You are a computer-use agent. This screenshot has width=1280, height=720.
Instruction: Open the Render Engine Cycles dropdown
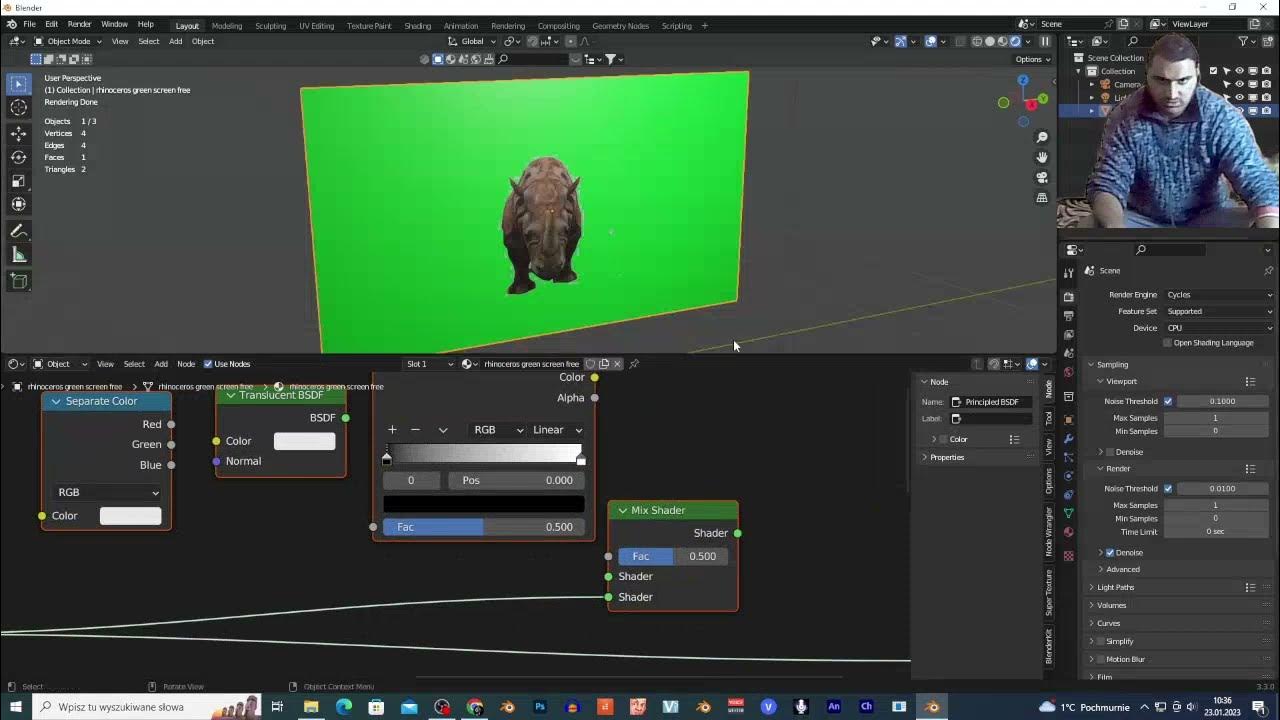[x=1219, y=295]
